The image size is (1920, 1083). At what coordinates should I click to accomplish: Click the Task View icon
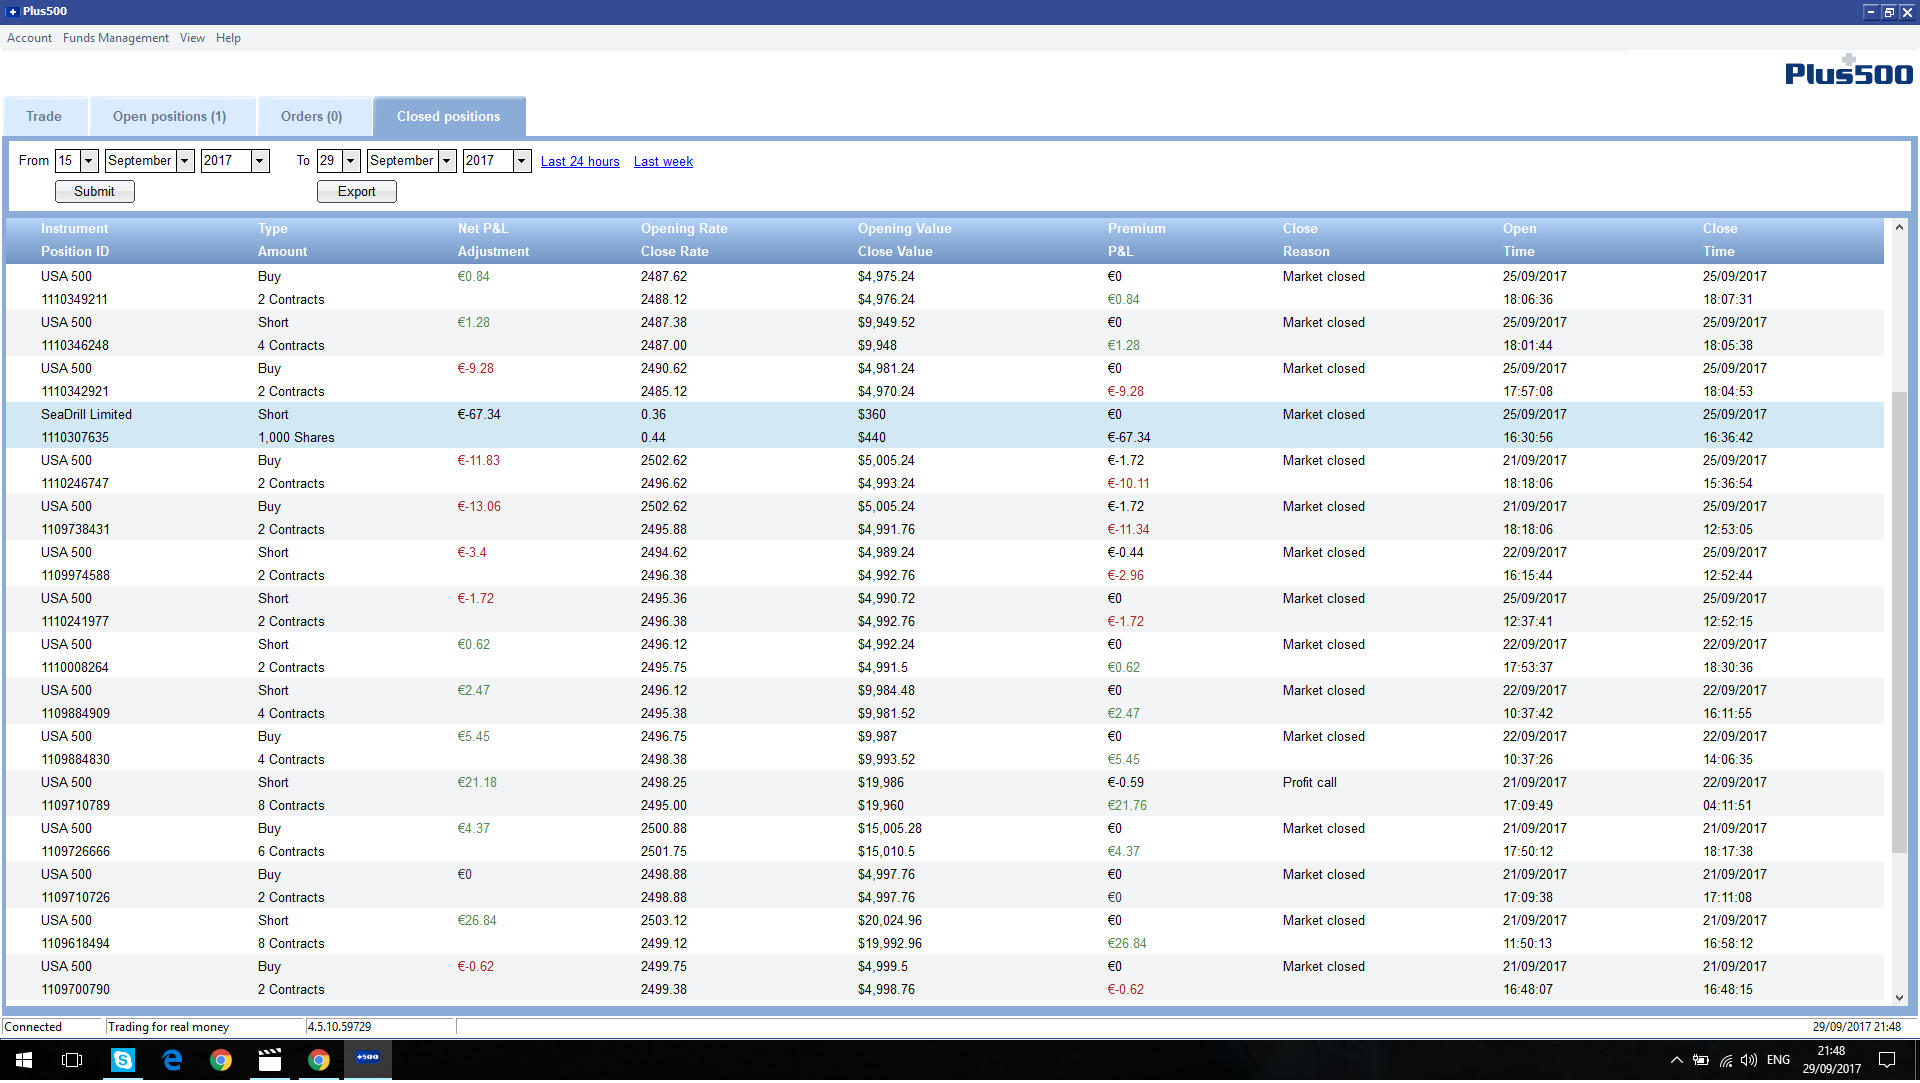pyautogui.click(x=72, y=1061)
